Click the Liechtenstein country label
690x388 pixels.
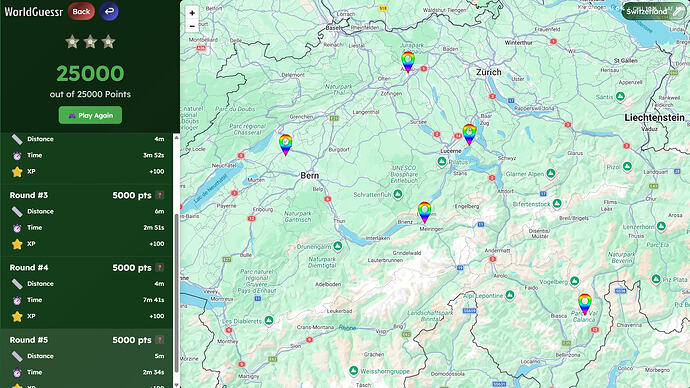[x=654, y=117]
